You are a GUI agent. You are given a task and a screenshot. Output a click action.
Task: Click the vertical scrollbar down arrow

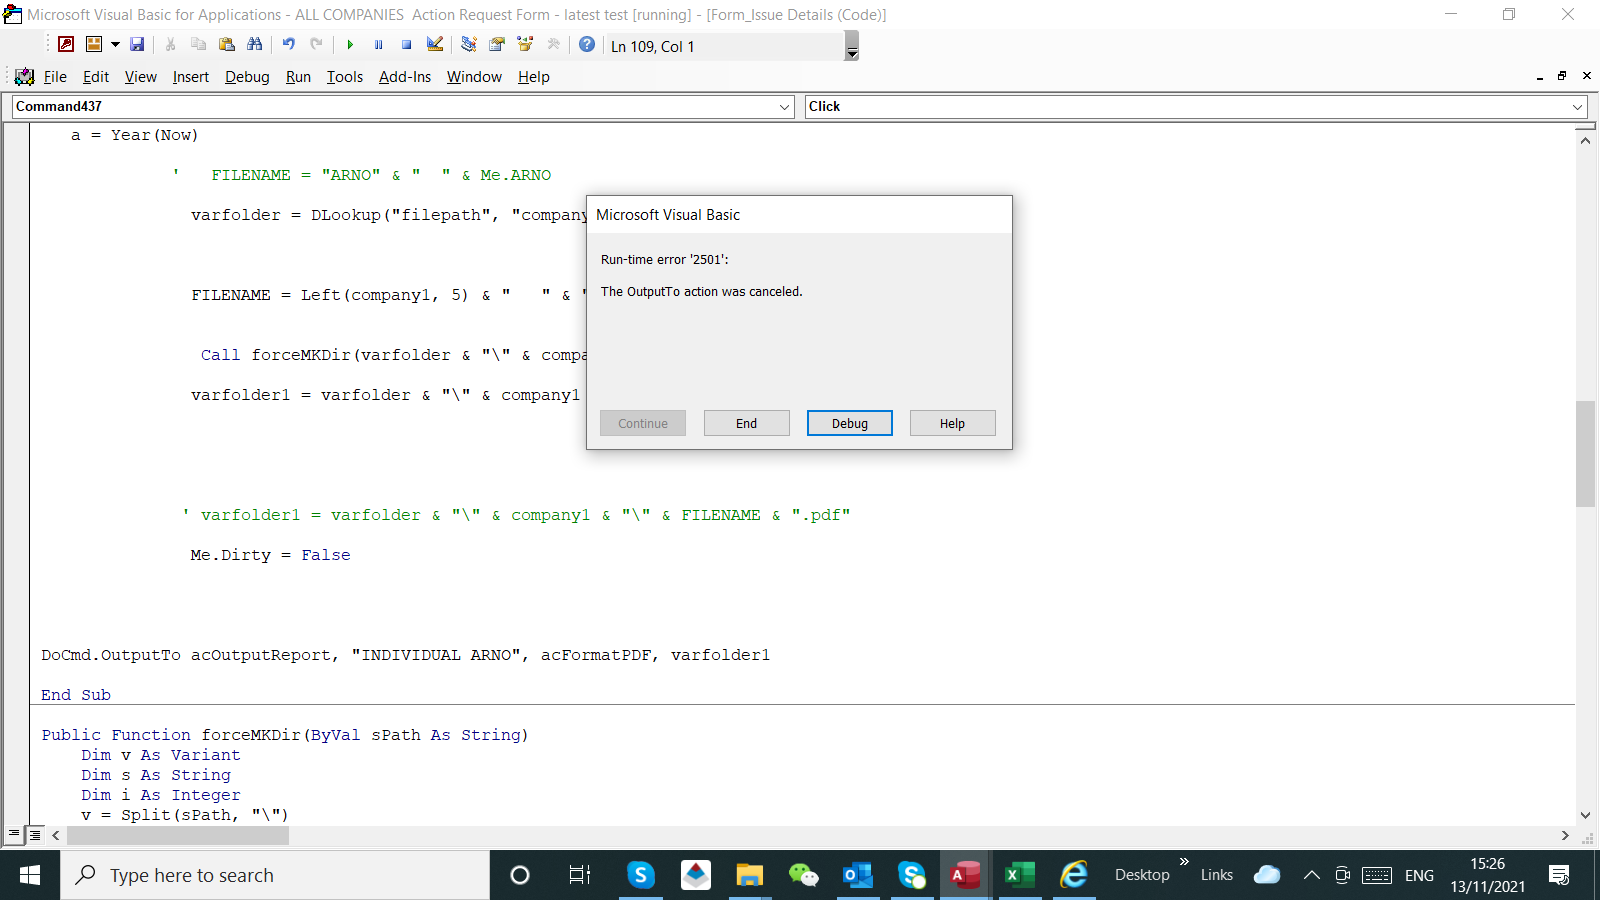pos(1585,816)
